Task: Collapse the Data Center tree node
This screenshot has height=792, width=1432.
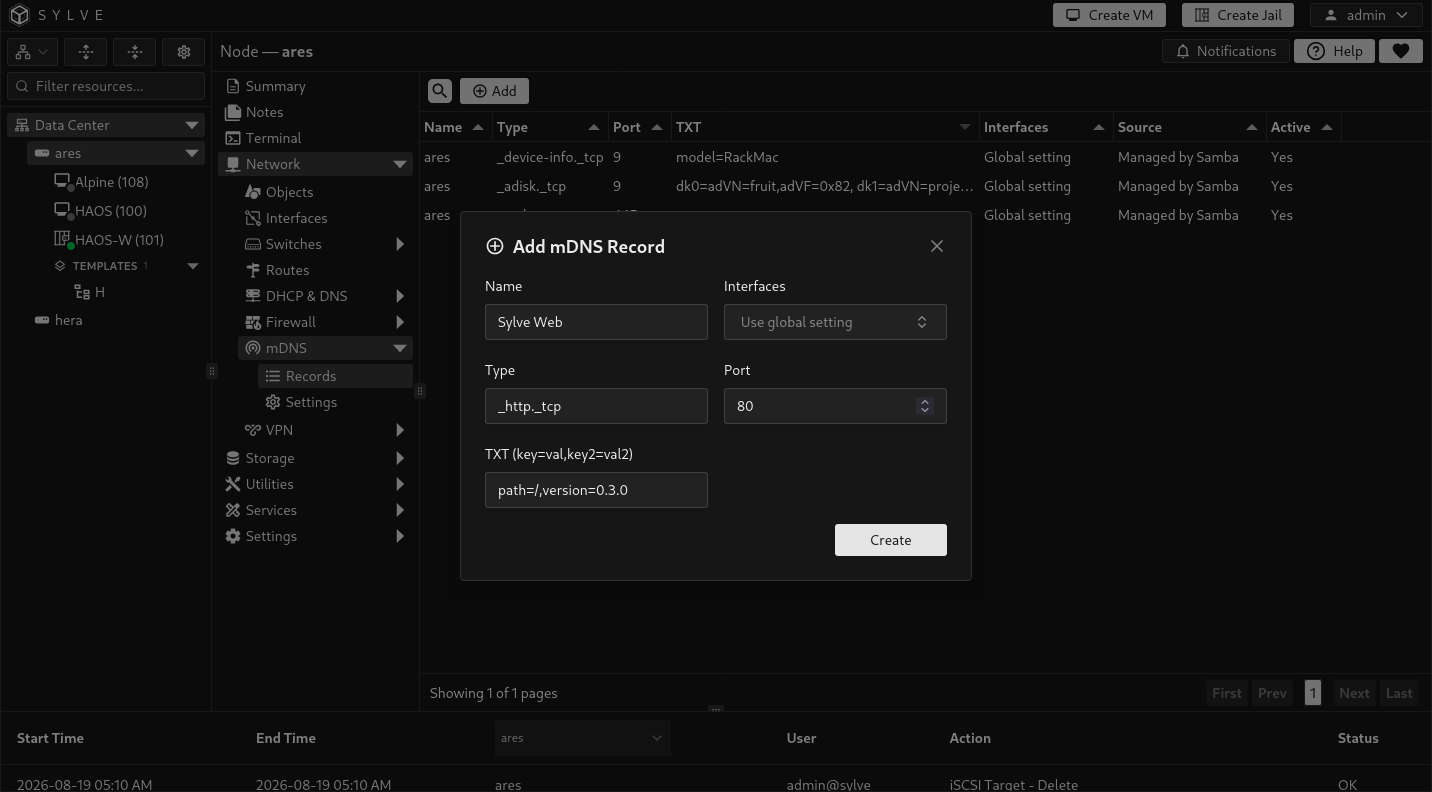Action: (192, 125)
